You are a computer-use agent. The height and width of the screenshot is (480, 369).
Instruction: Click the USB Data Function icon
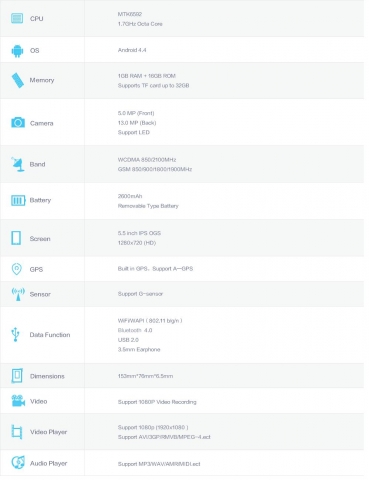pos(15,334)
